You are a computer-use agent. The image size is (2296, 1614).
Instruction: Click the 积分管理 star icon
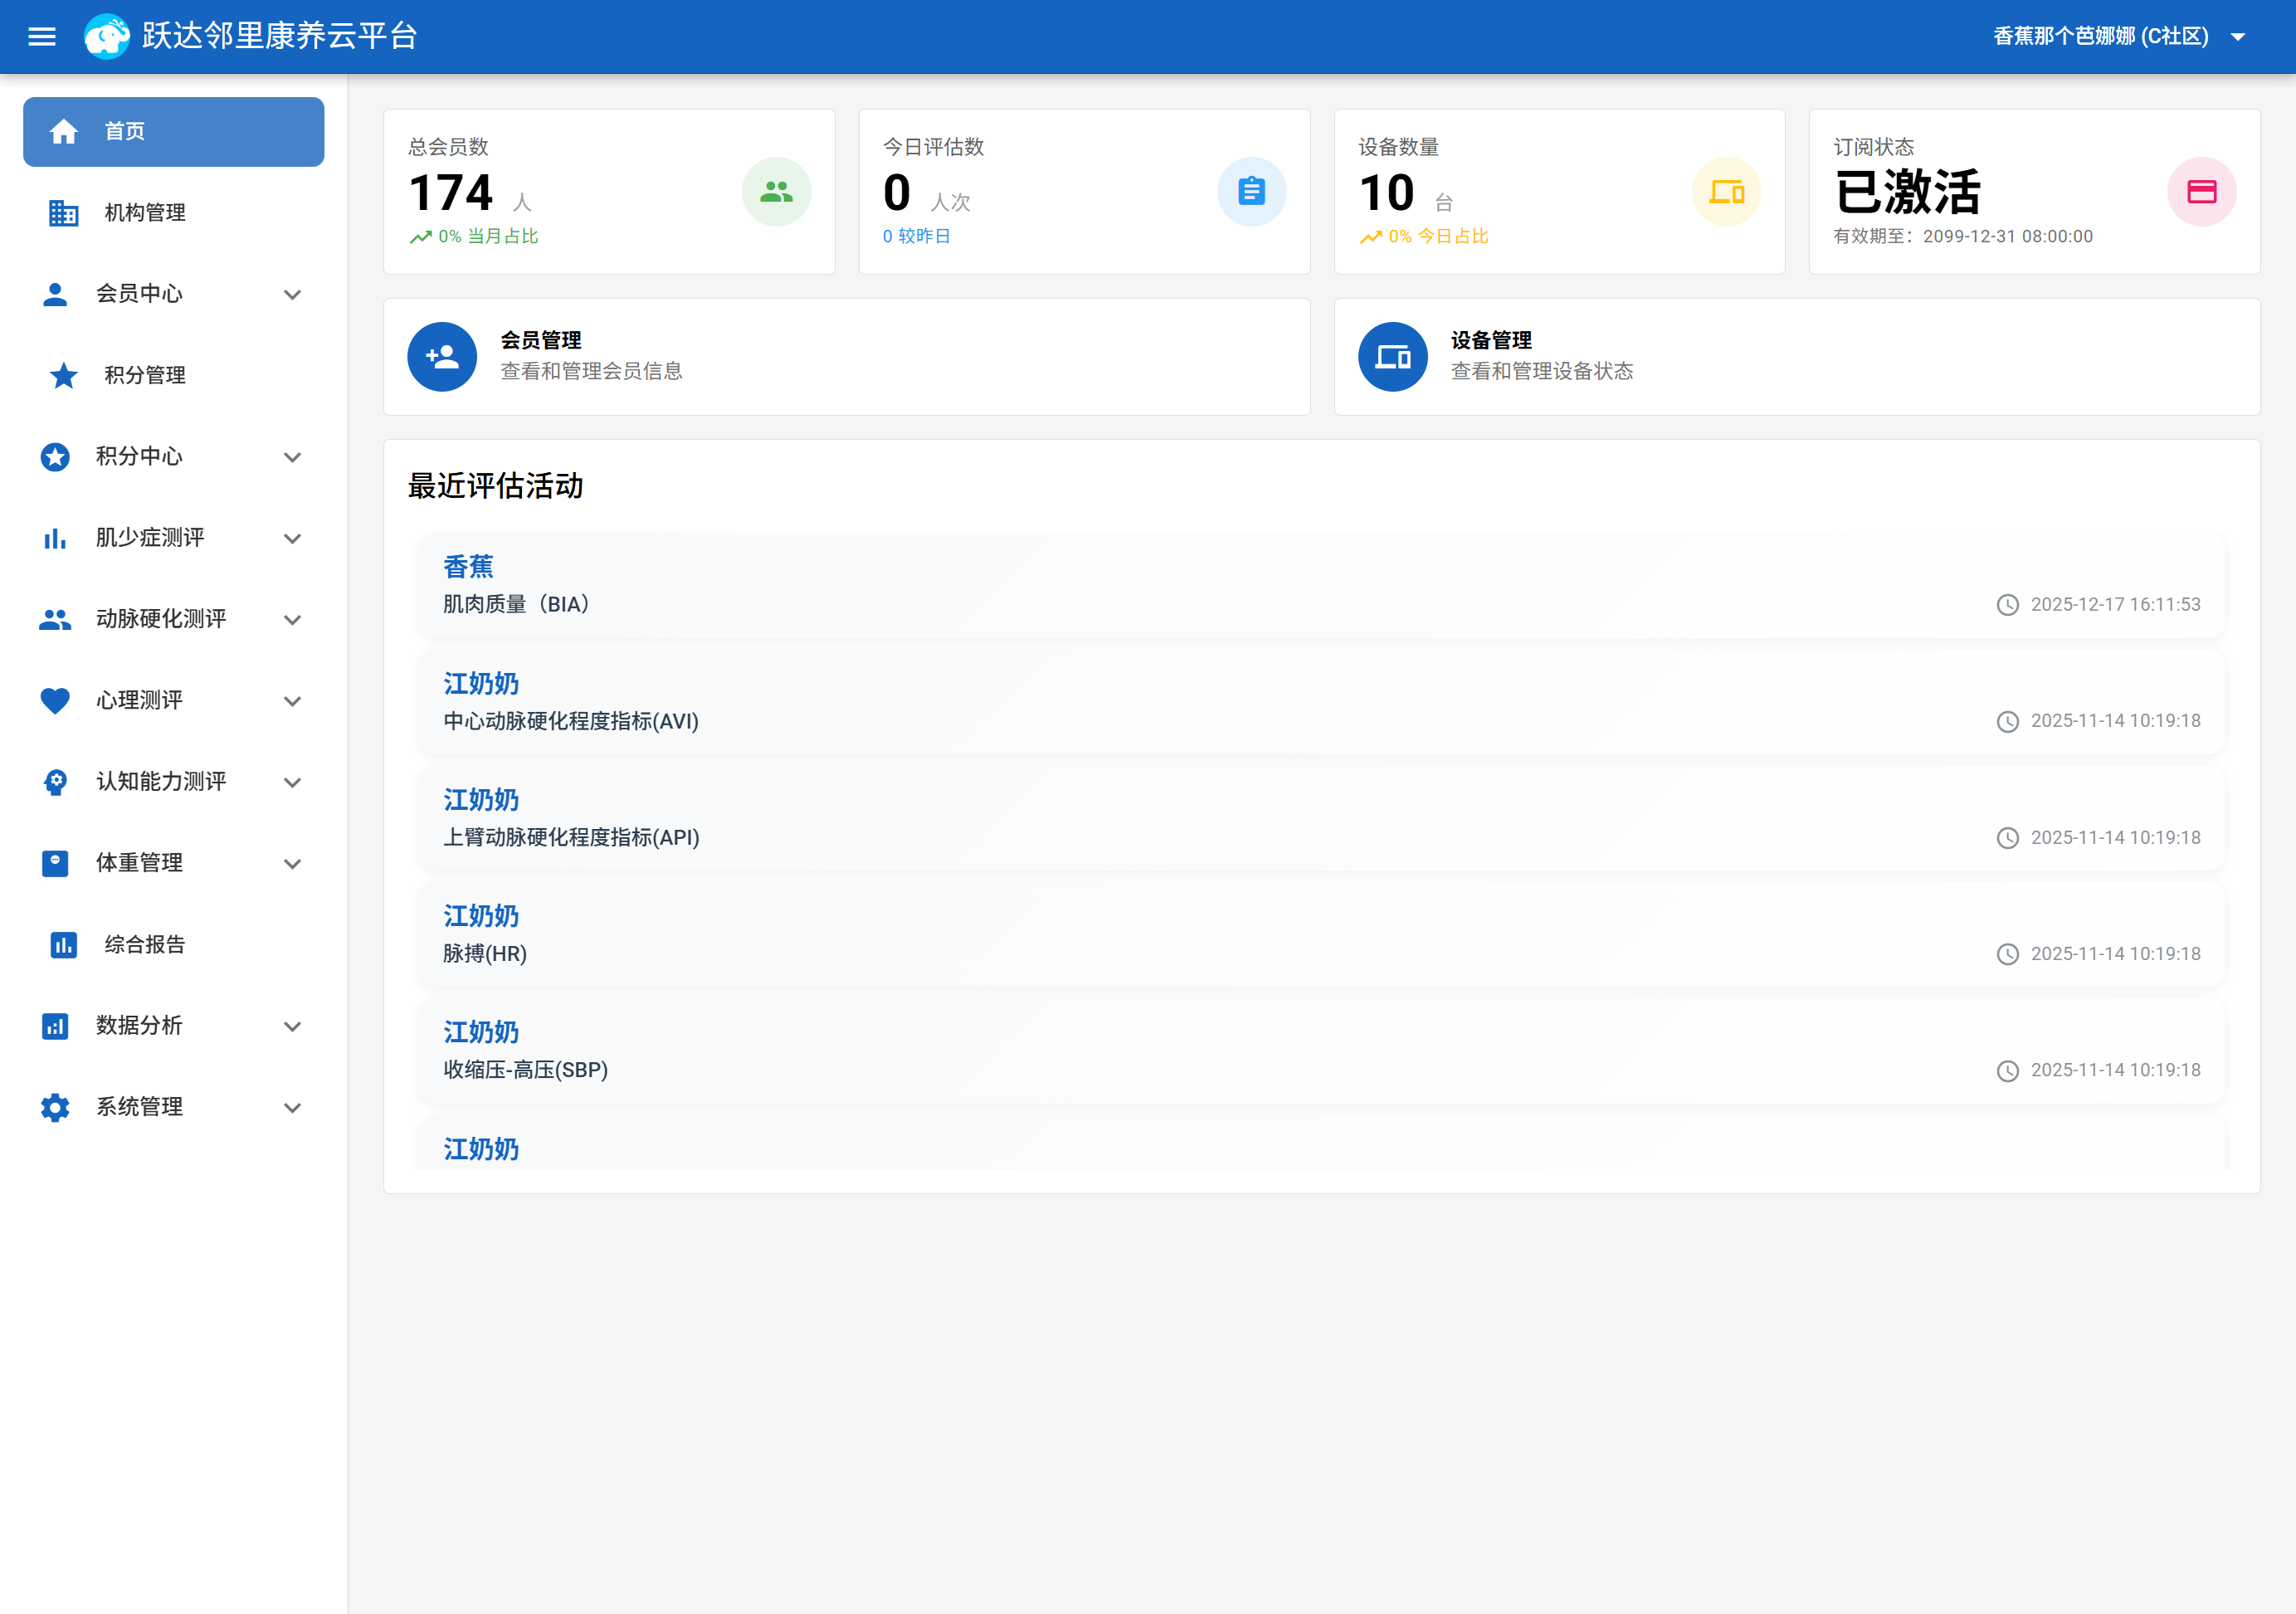coord(64,376)
